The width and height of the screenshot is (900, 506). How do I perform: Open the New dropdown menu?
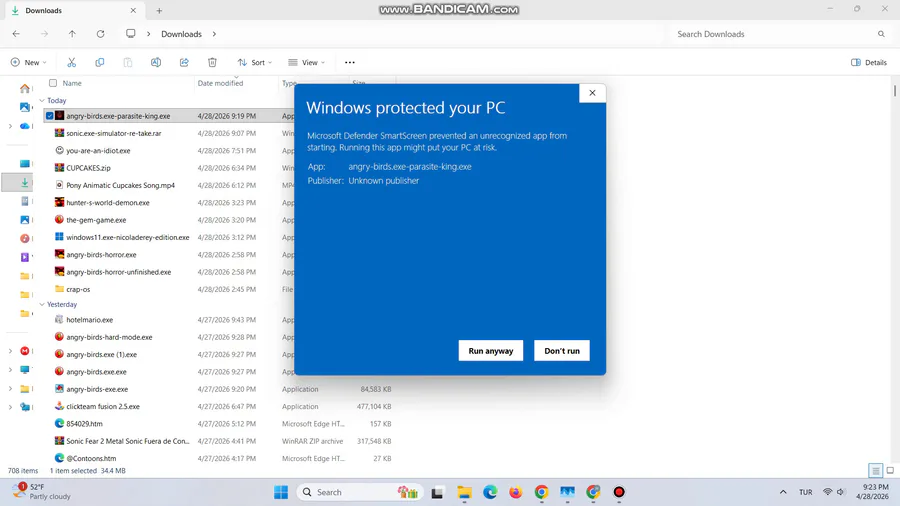[x=29, y=62]
